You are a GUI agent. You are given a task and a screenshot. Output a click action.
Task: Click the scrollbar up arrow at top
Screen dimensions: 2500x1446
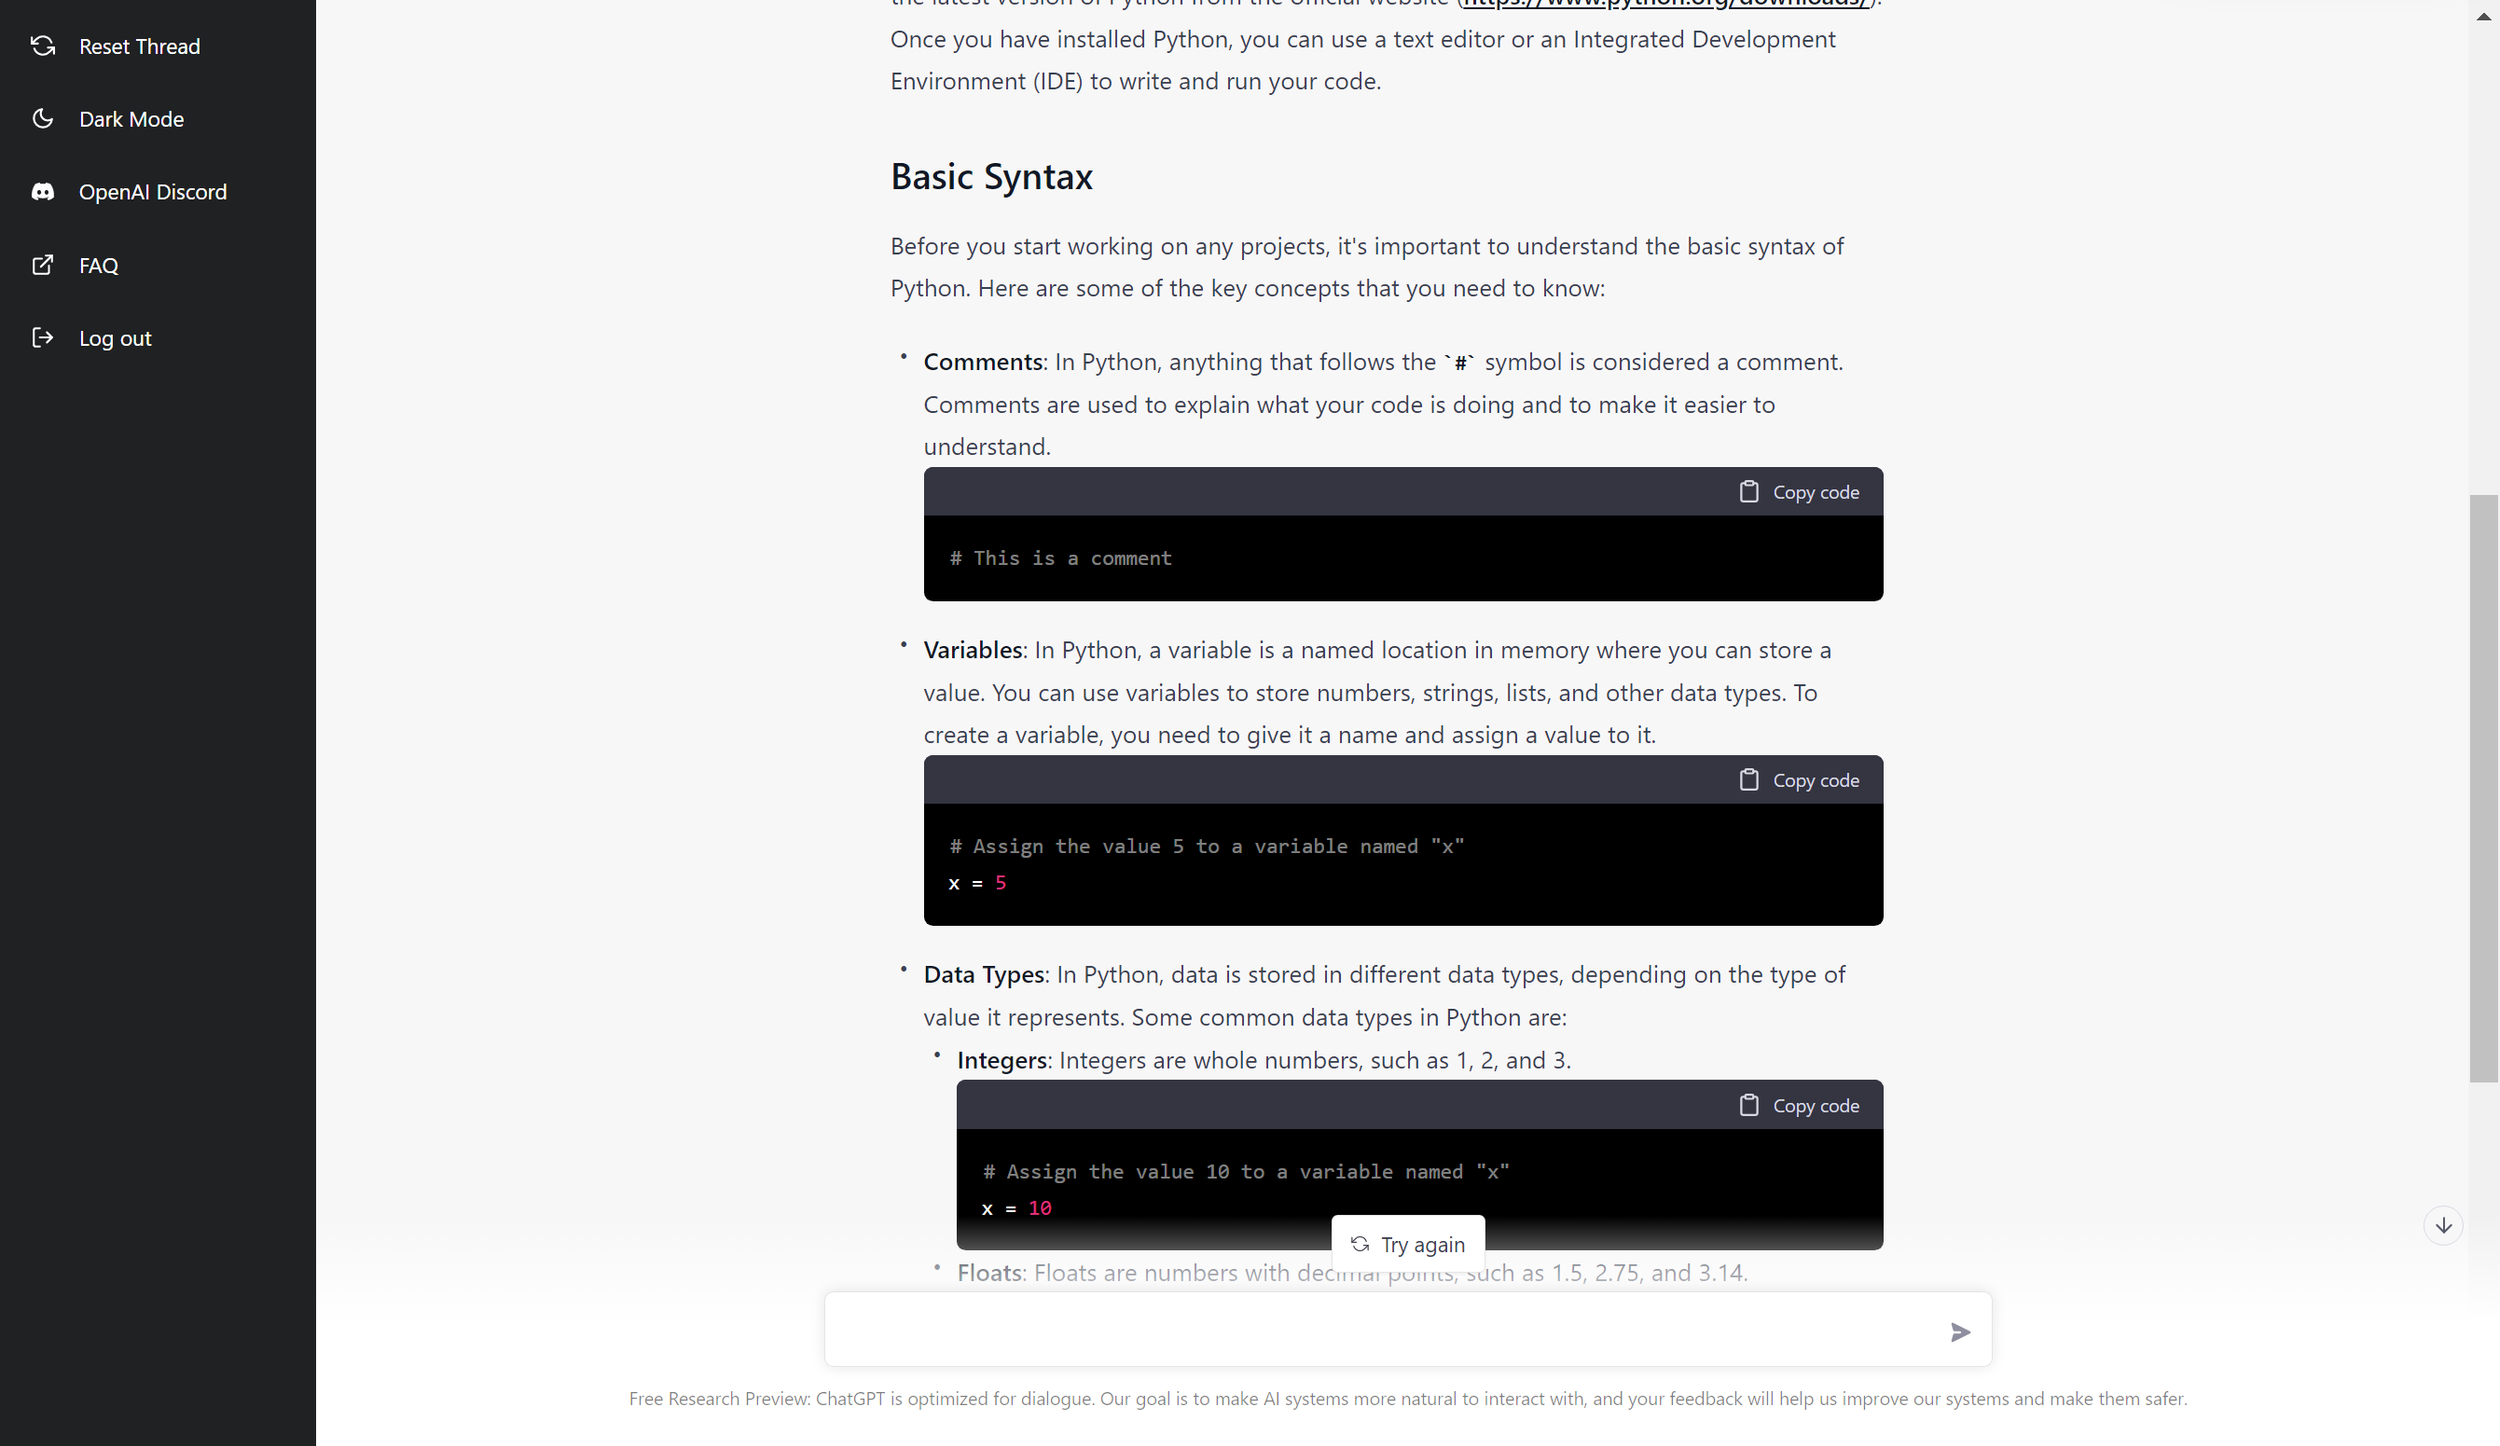click(x=2483, y=17)
